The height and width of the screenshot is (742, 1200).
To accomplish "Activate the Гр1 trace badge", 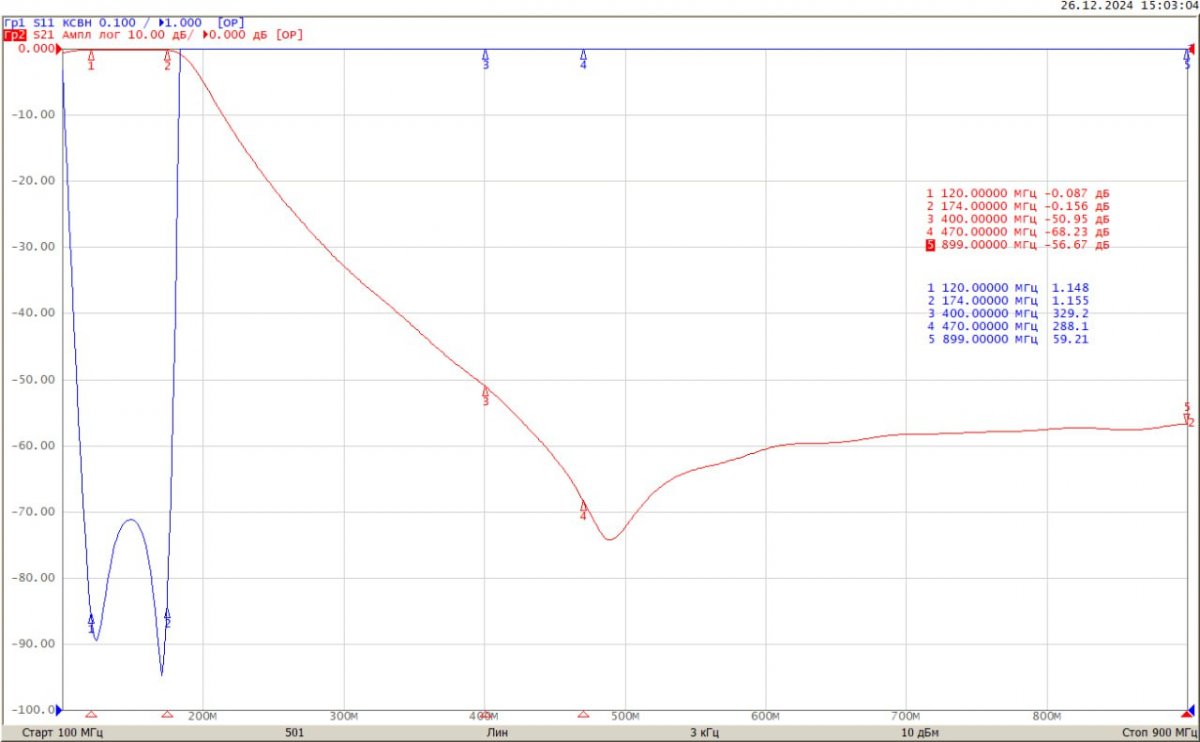I will point(15,22).
